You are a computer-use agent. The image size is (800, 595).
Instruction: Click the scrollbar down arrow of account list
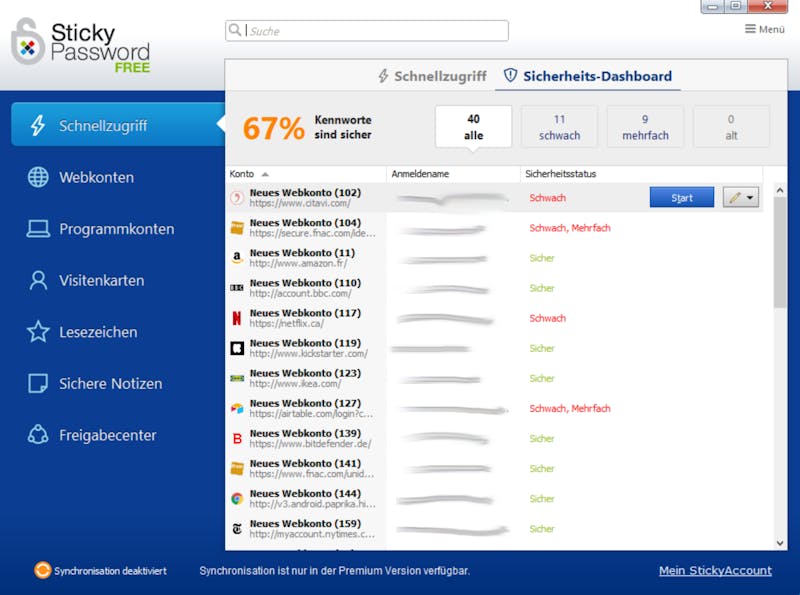coord(780,543)
